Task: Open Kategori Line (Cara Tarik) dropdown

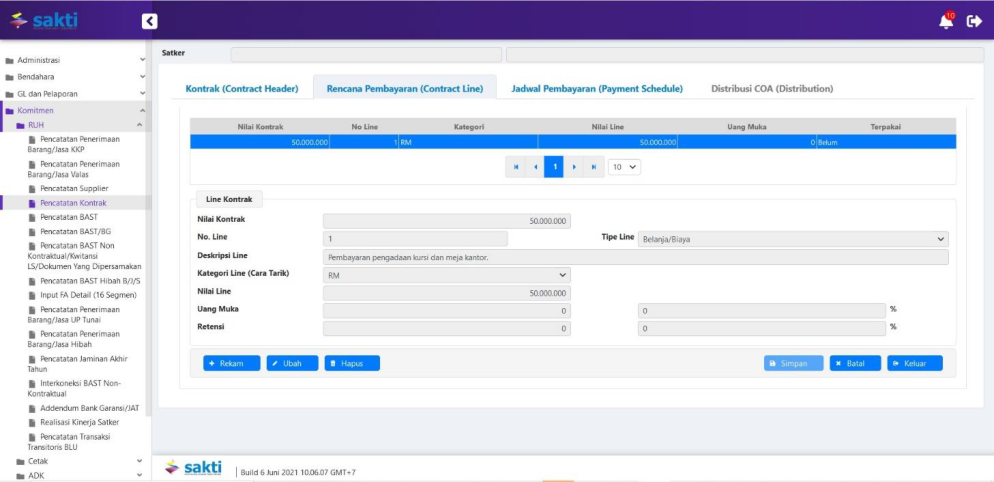Action: (x=446, y=275)
